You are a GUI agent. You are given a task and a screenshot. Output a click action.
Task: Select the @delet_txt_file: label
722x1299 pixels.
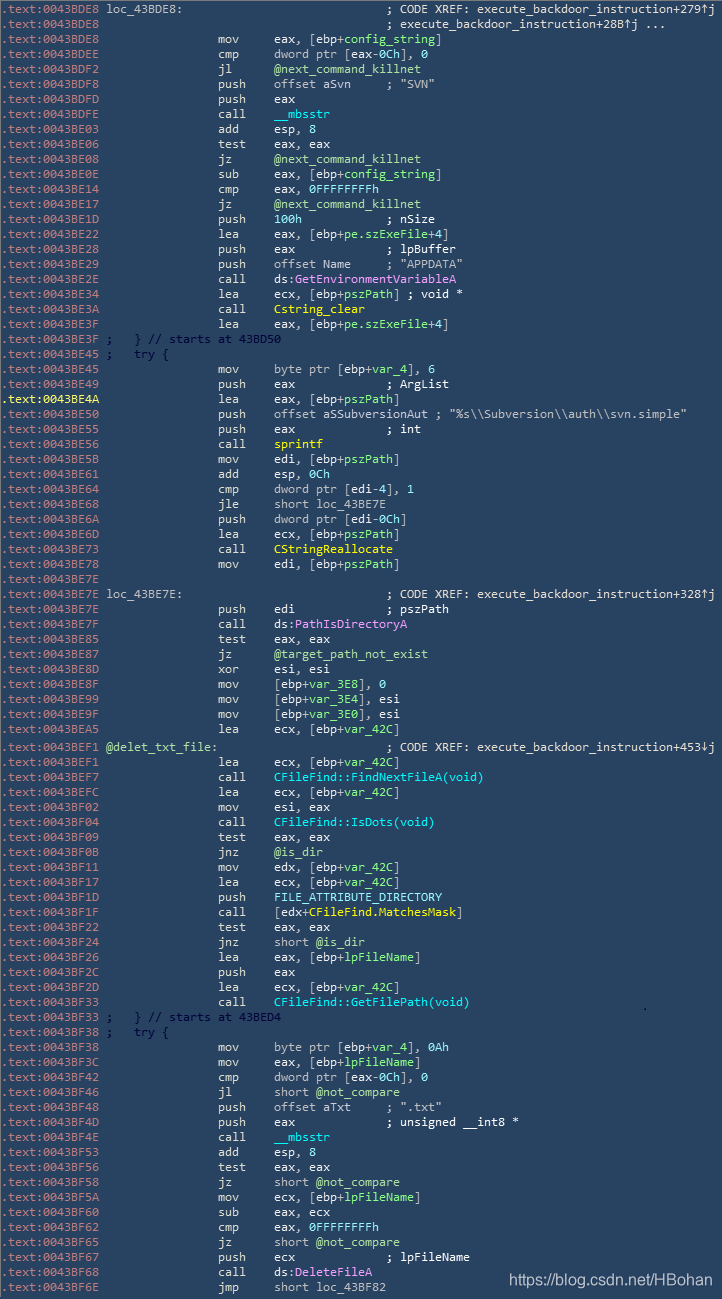click(161, 747)
